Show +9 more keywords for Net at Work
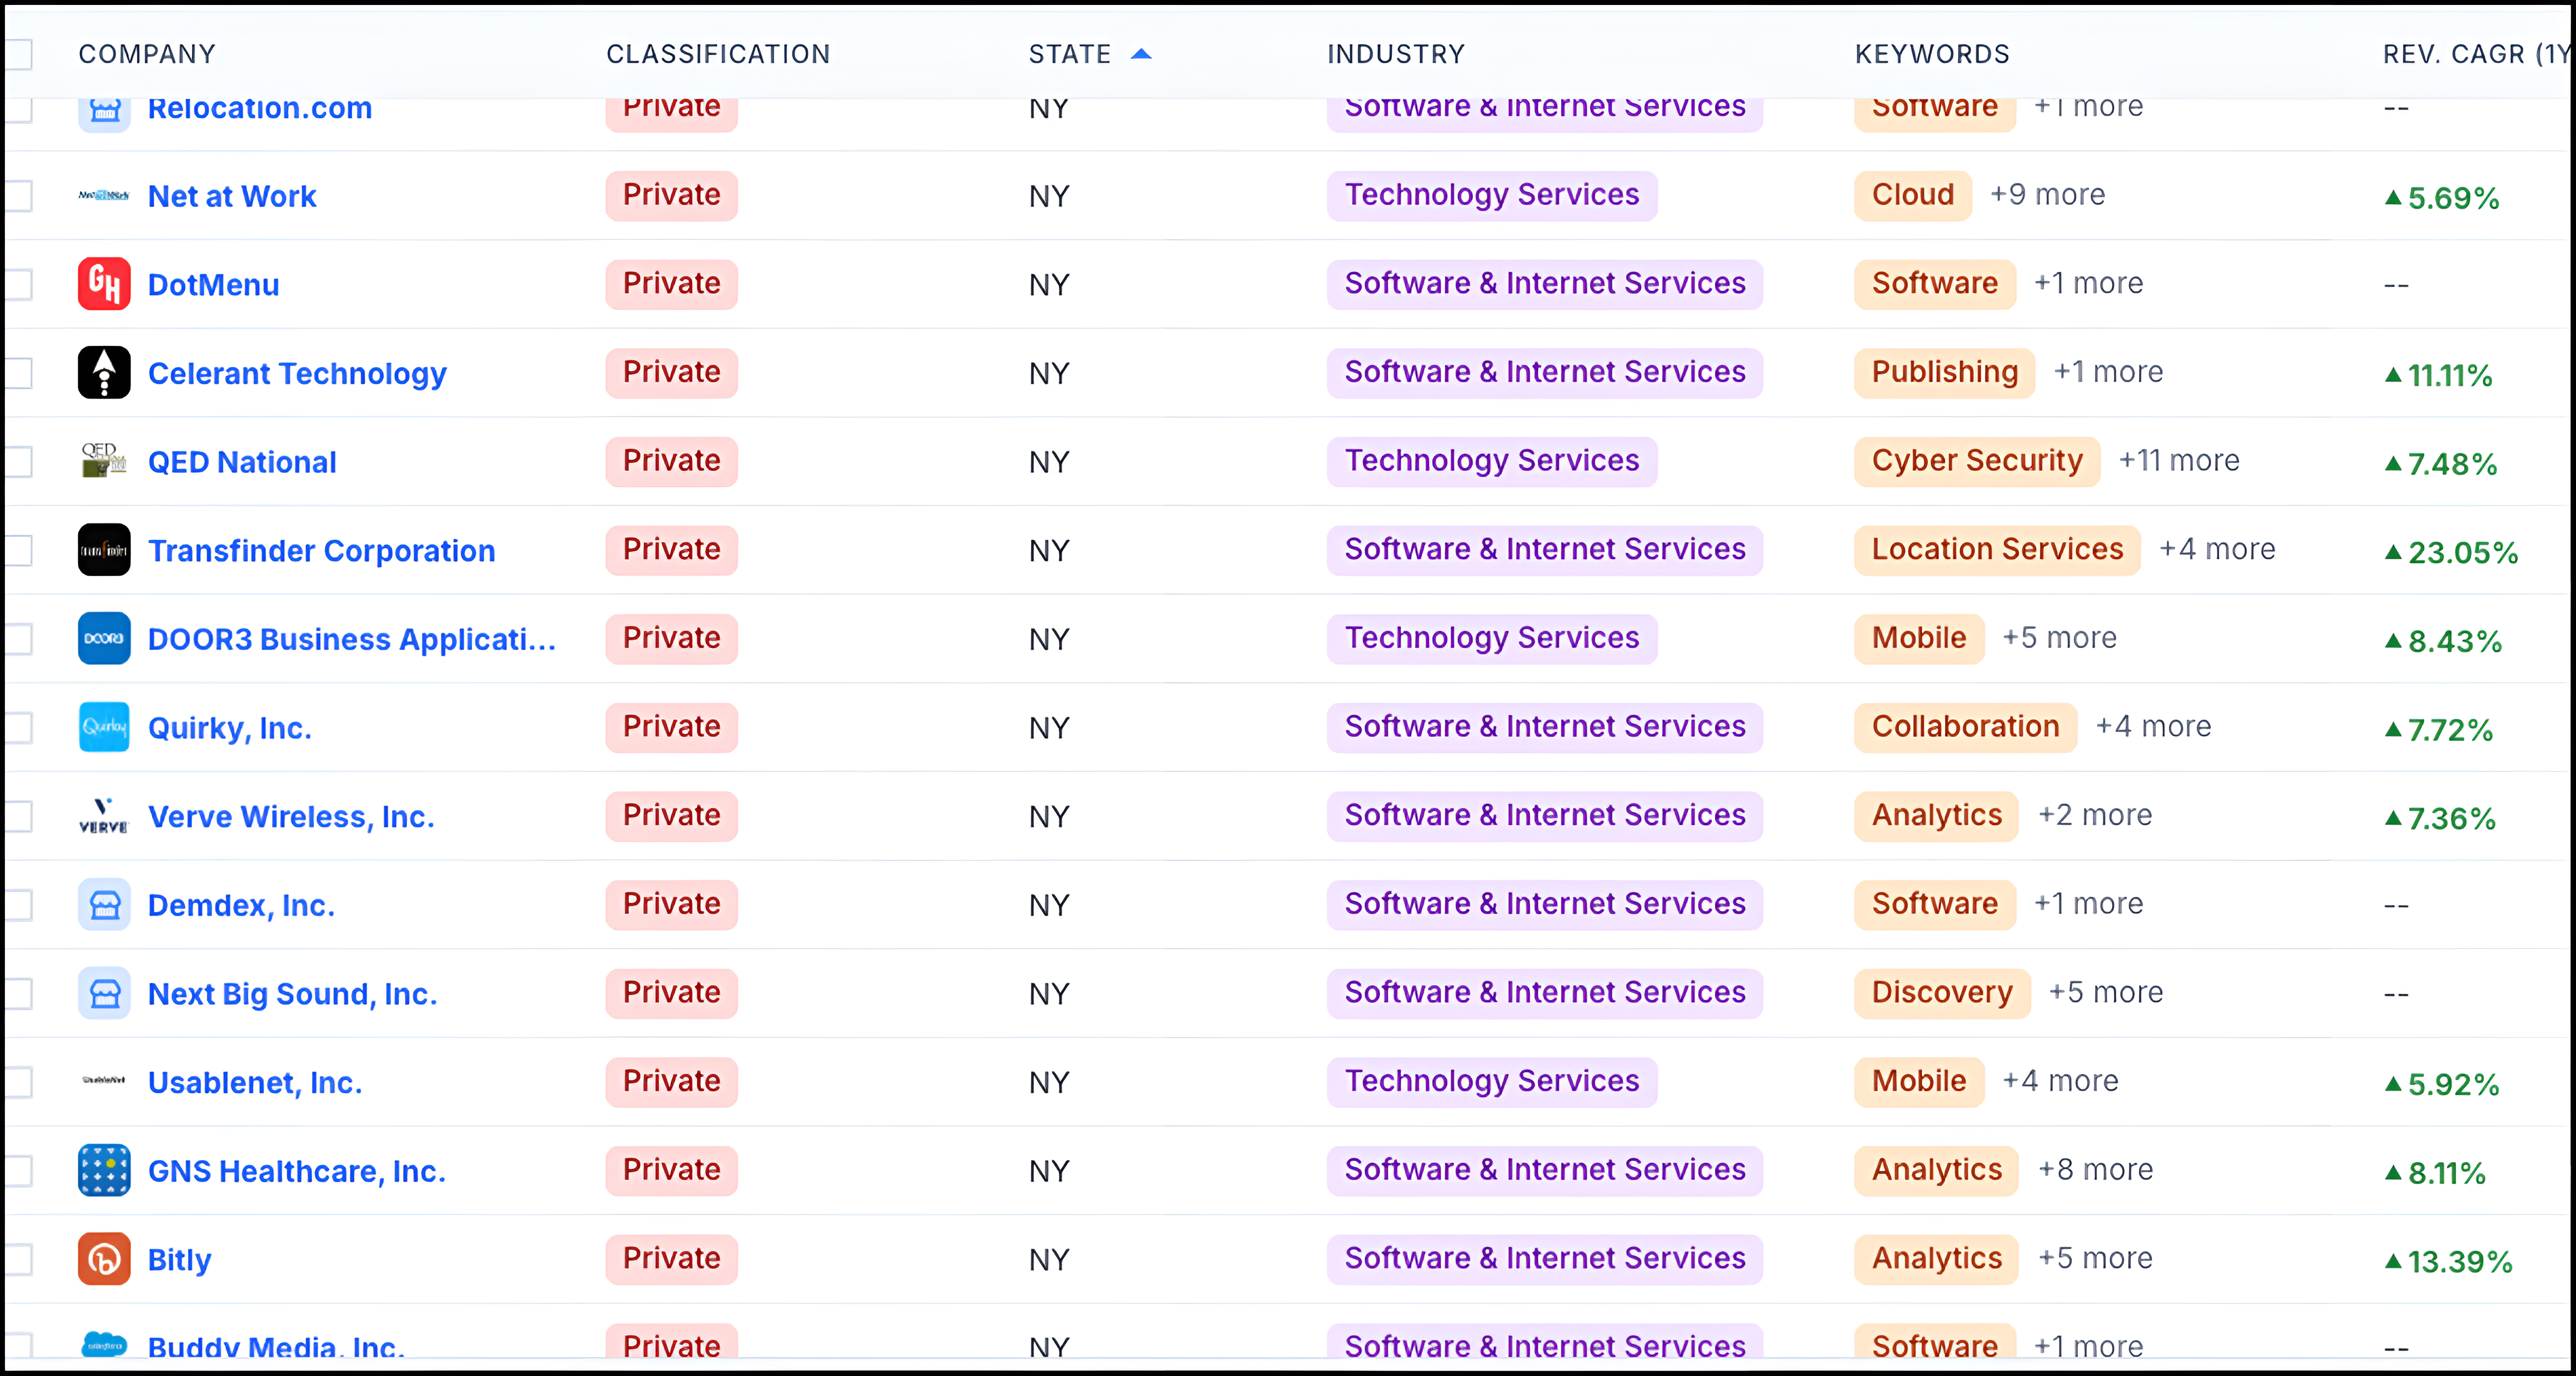Image resolution: width=2576 pixels, height=1376 pixels. (2049, 195)
